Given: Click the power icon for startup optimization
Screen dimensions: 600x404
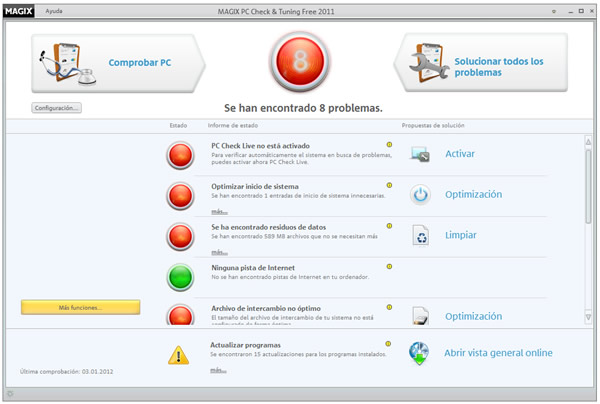Looking at the screenshot, I should click(420, 194).
